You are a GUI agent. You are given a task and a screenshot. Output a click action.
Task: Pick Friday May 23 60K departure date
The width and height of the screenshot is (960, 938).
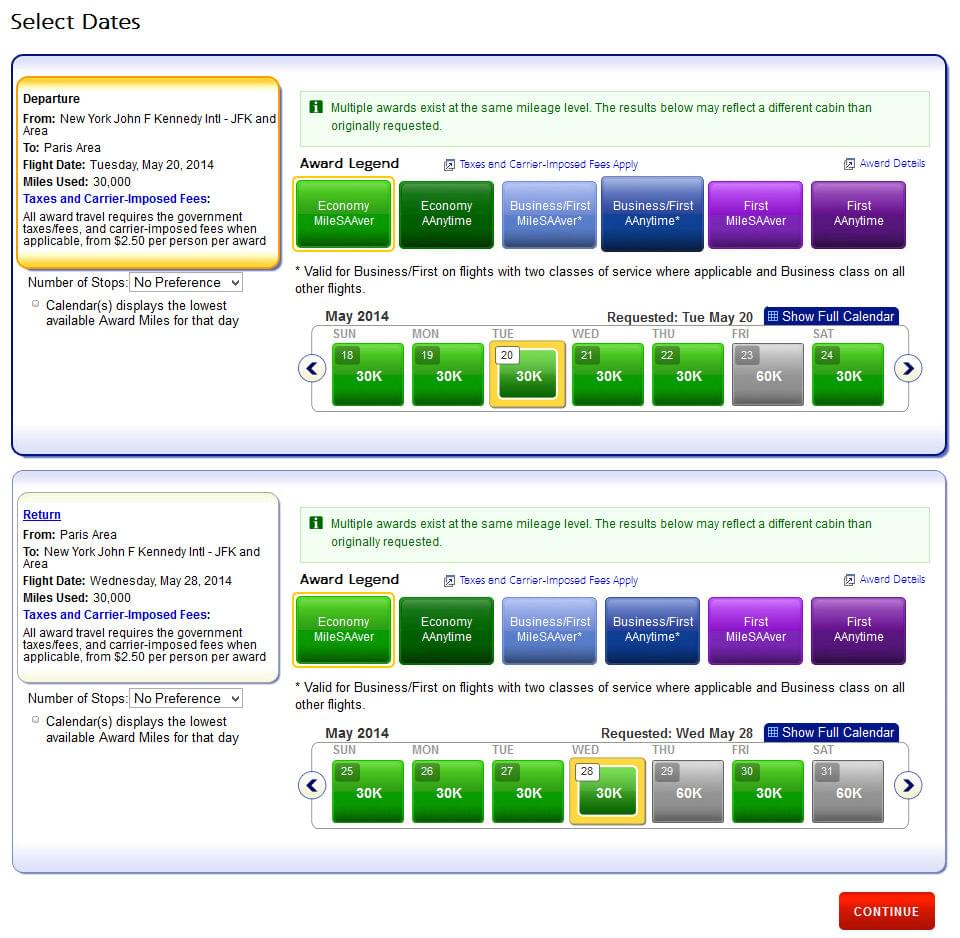(x=768, y=374)
